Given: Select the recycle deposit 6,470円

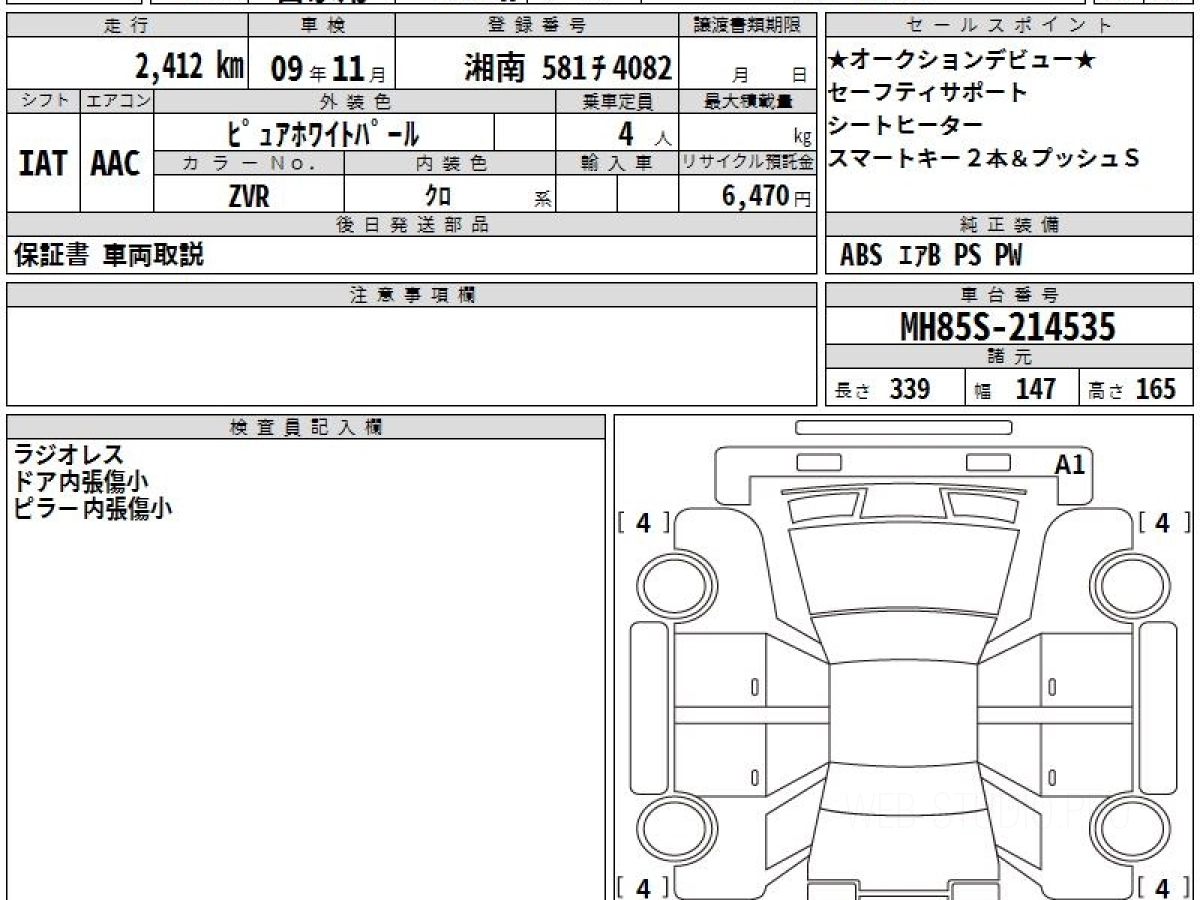Looking at the screenshot, I should pyautogui.click(x=767, y=196).
